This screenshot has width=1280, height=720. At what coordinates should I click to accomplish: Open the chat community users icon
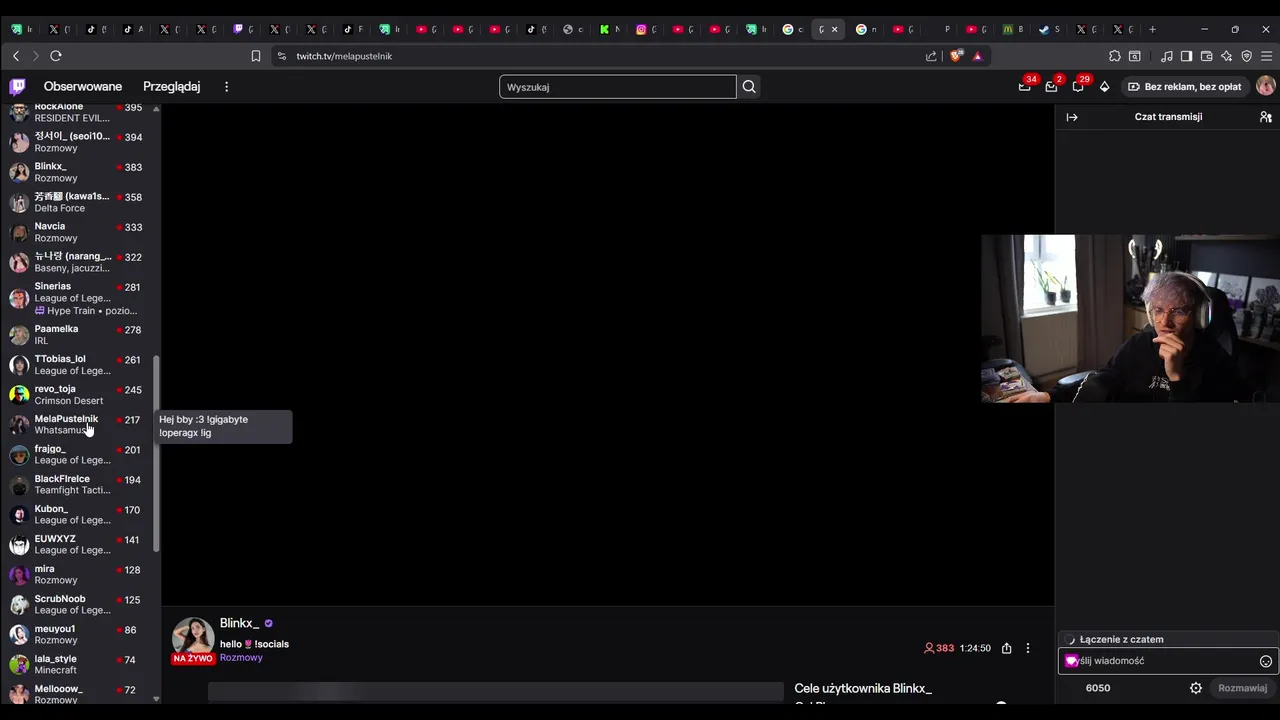(x=1265, y=117)
